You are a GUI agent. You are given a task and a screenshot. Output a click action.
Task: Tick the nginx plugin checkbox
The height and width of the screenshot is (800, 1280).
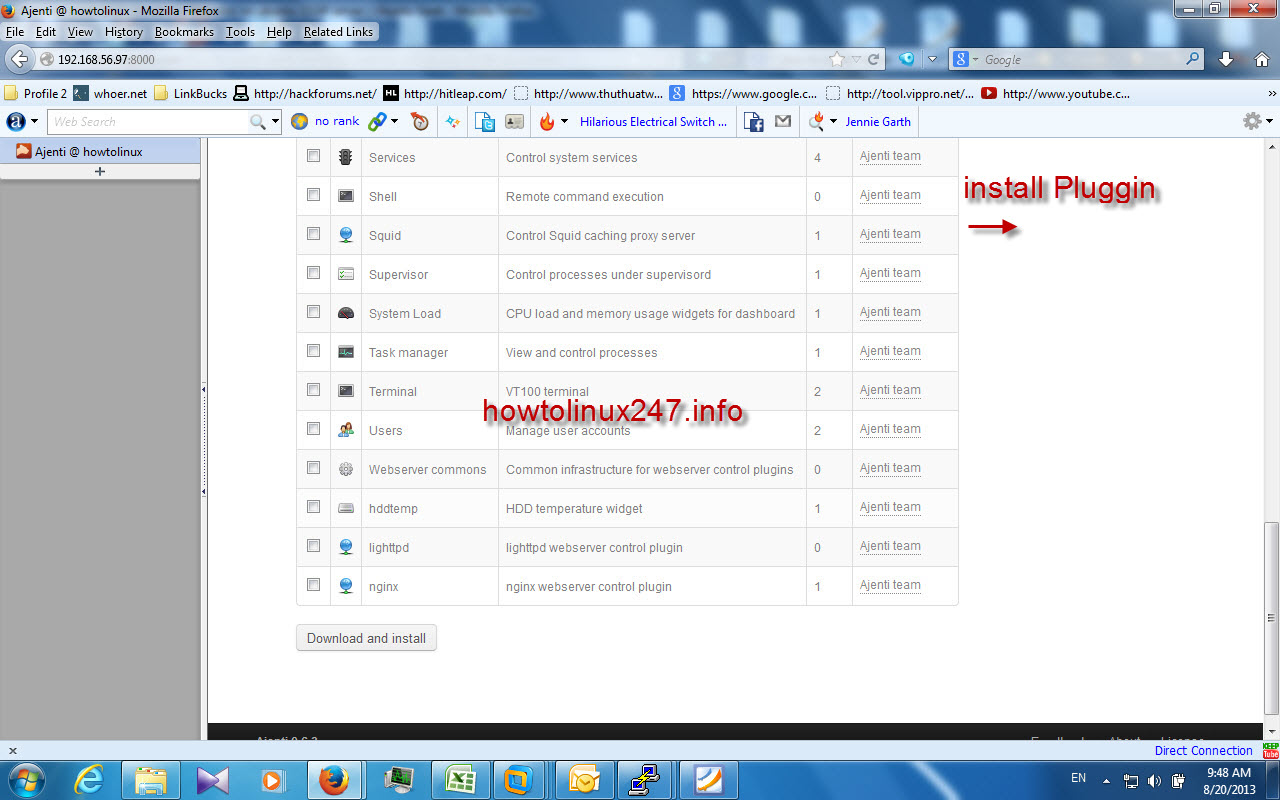pyautogui.click(x=313, y=585)
